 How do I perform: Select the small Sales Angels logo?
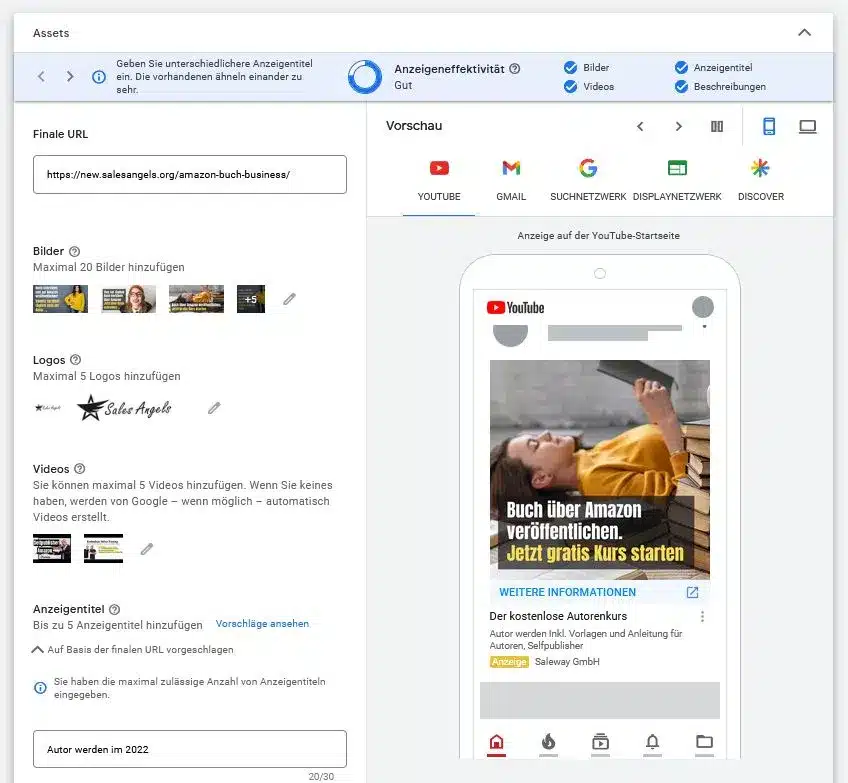(x=48, y=408)
